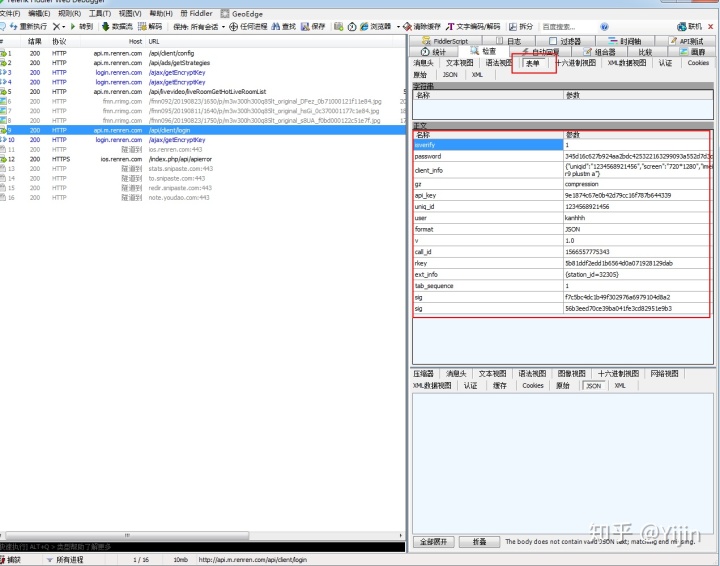This screenshot has width=720, height=566.
Task: Click the 查找 (Find) binoculars icon
Action: [275, 27]
